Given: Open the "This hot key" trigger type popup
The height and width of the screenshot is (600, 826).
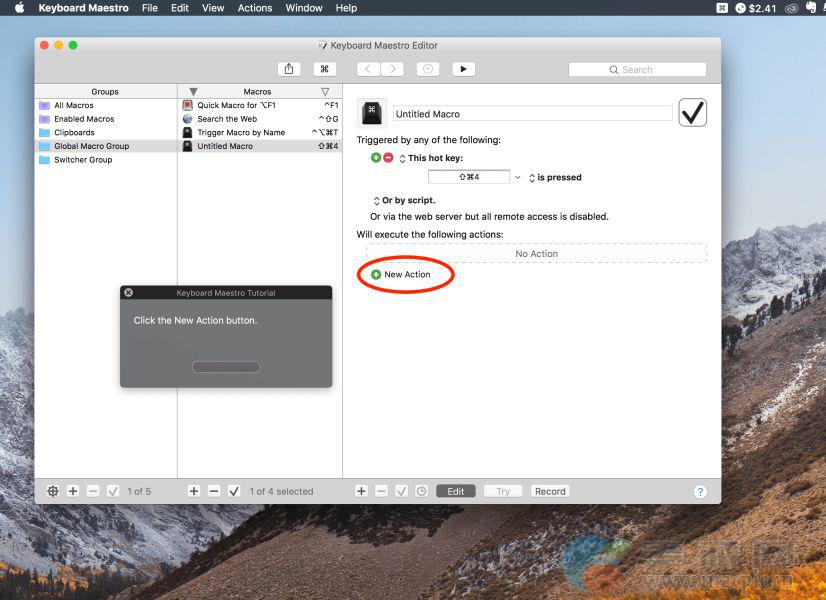Looking at the screenshot, I should pyautogui.click(x=431, y=158).
